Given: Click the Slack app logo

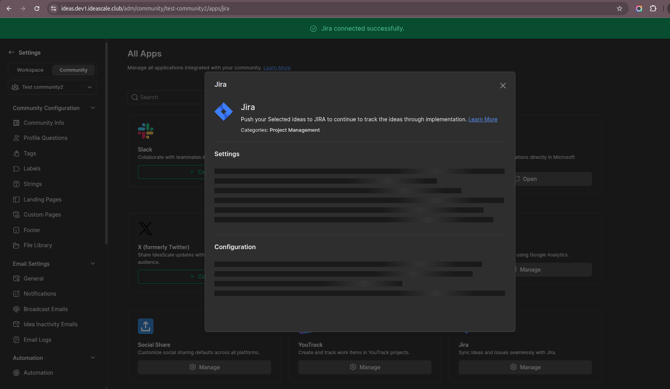Looking at the screenshot, I should click(145, 131).
